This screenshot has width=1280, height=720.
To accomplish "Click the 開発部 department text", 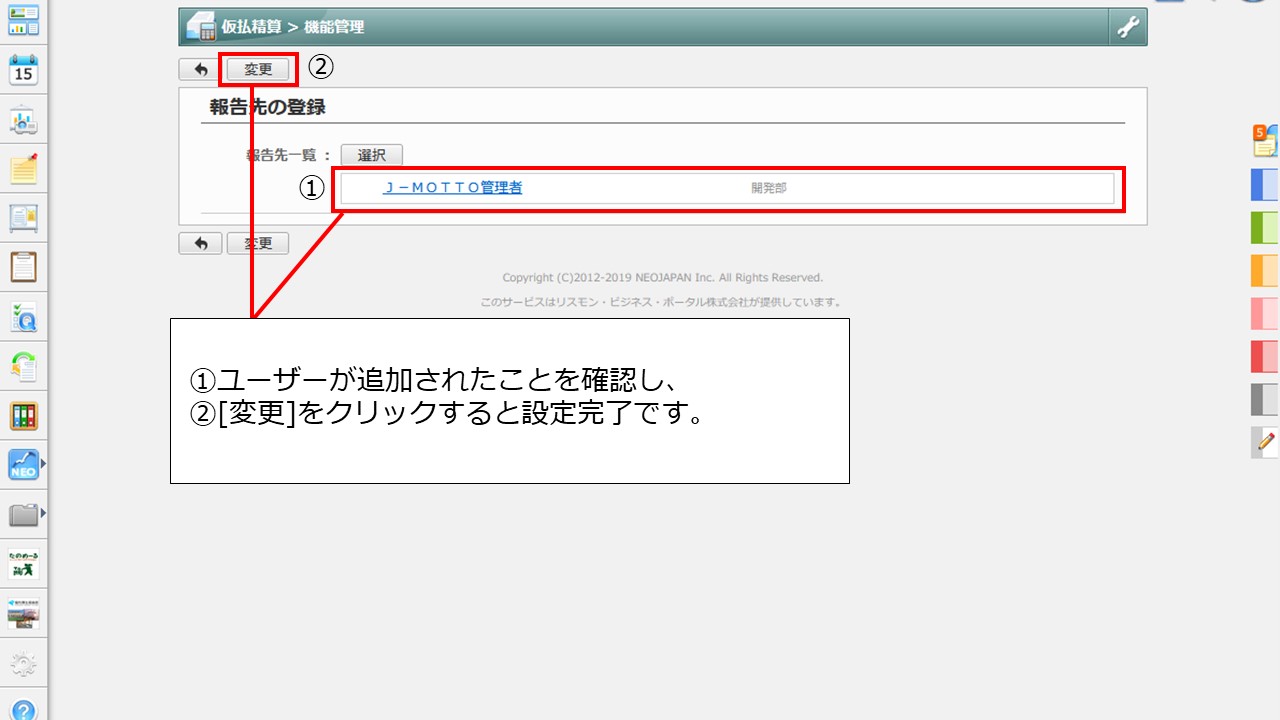I will click(769, 188).
